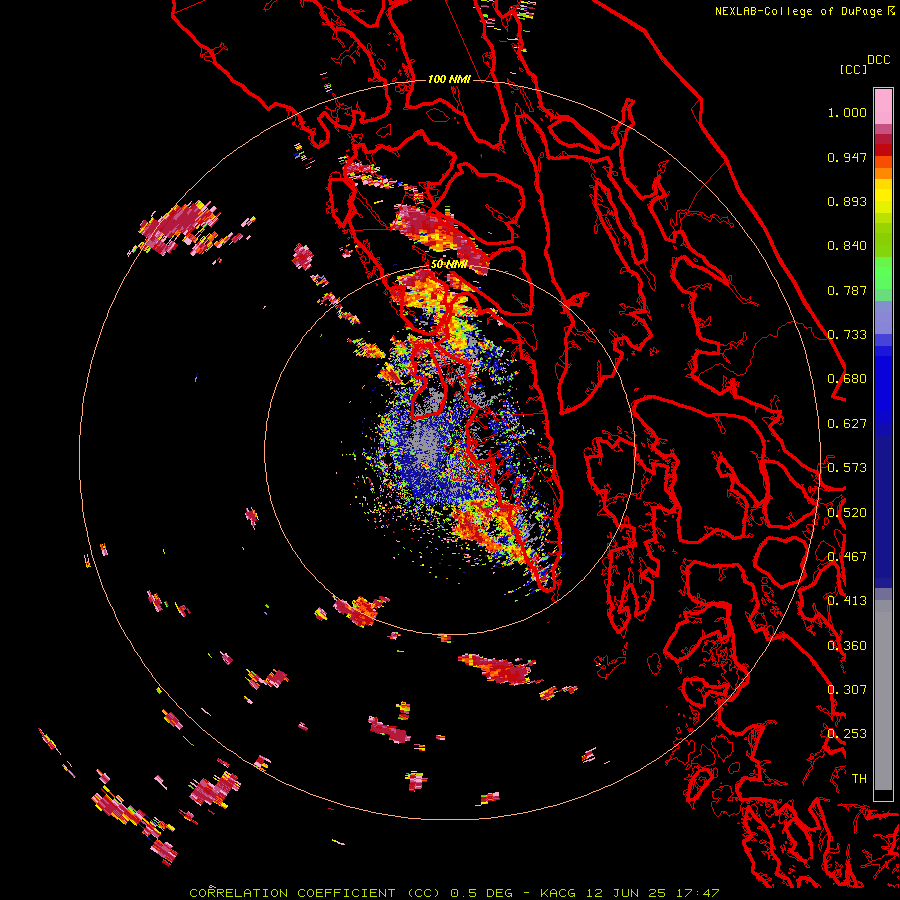Select the 0.840 legend value

[x=847, y=246]
